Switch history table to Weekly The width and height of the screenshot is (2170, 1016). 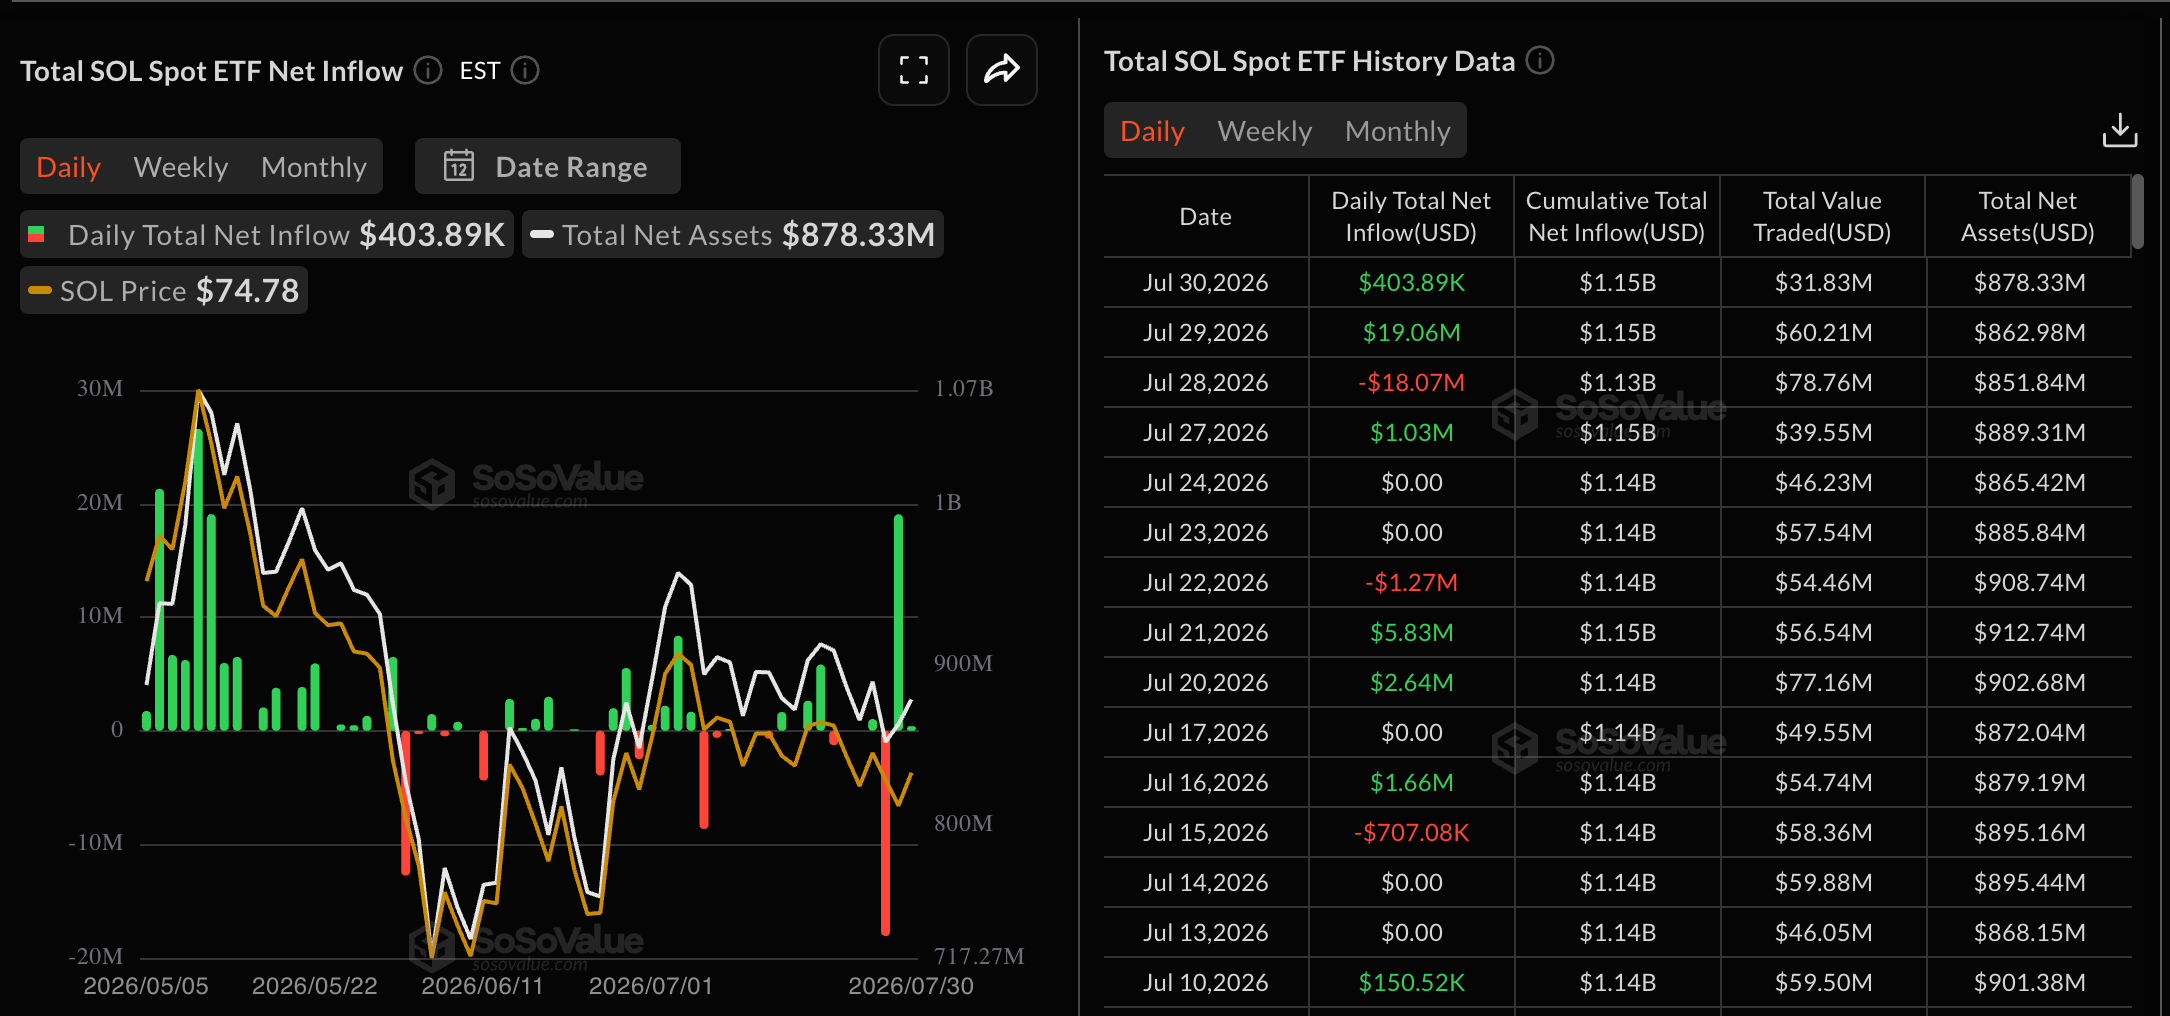tap(1265, 131)
